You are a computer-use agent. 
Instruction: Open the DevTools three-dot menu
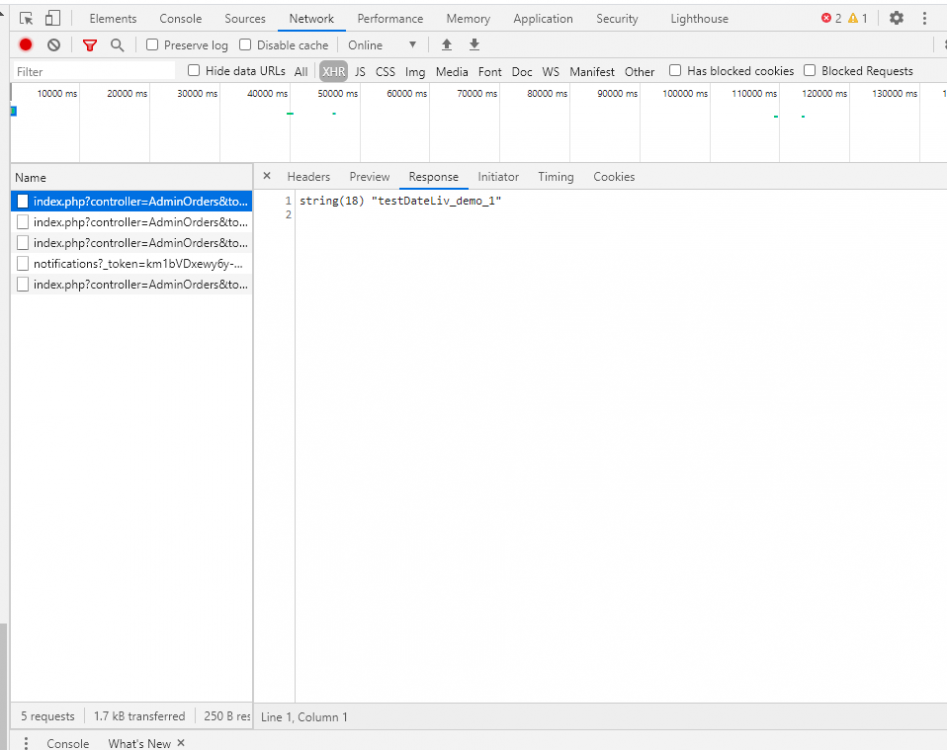point(924,18)
